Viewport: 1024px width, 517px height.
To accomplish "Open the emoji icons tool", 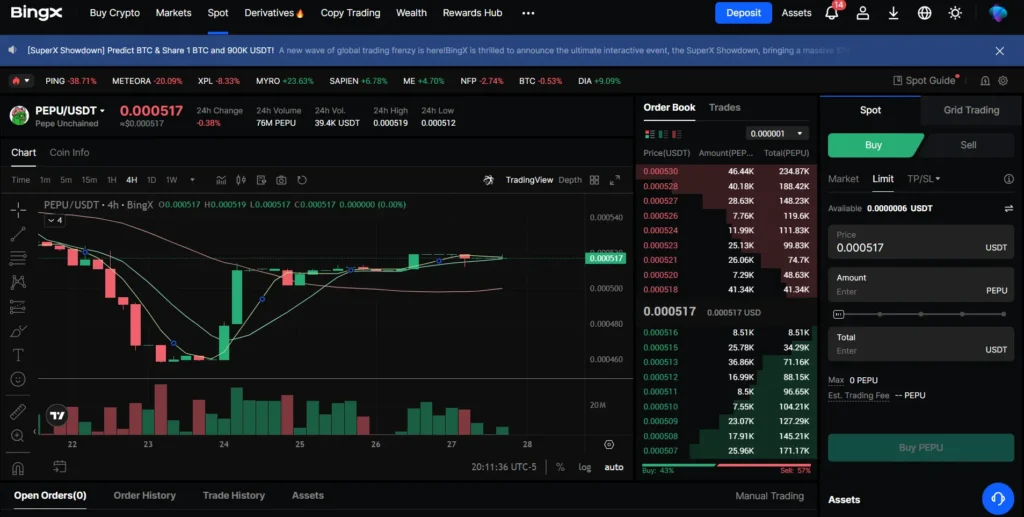I will click(18, 379).
